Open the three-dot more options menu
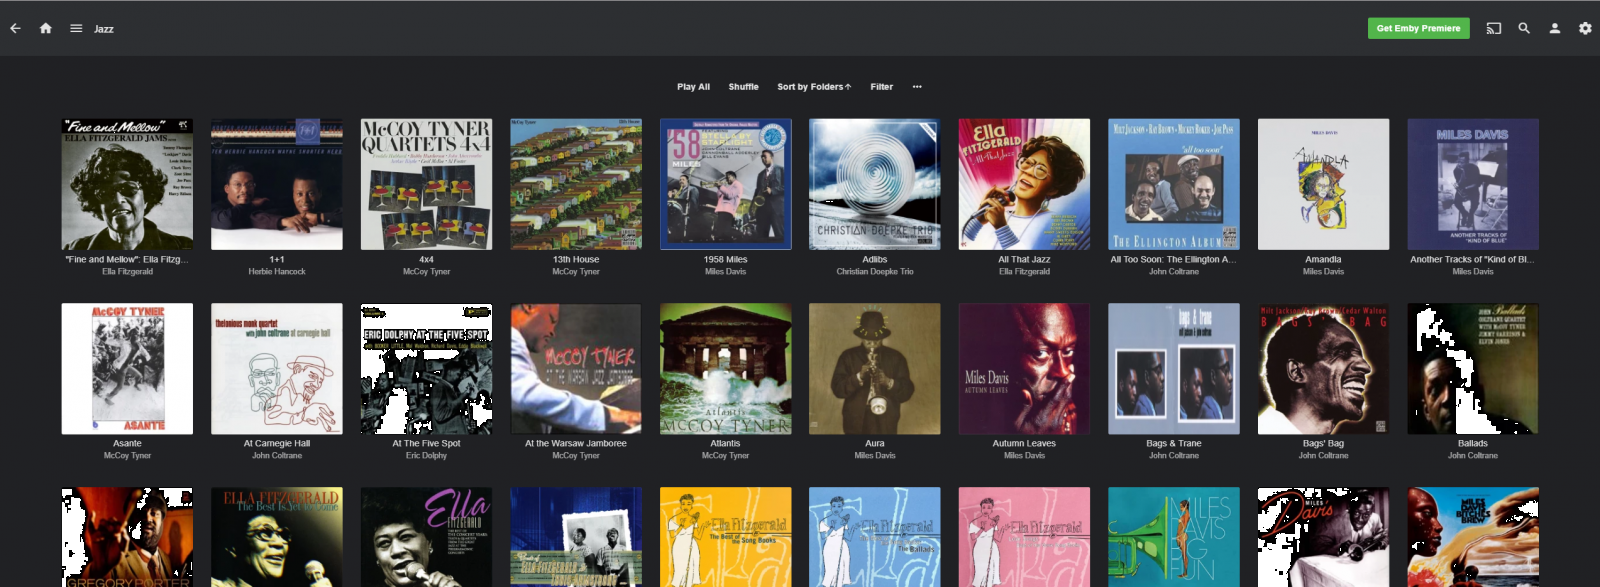The width and height of the screenshot is (1600, 587). tap(917, 87)
